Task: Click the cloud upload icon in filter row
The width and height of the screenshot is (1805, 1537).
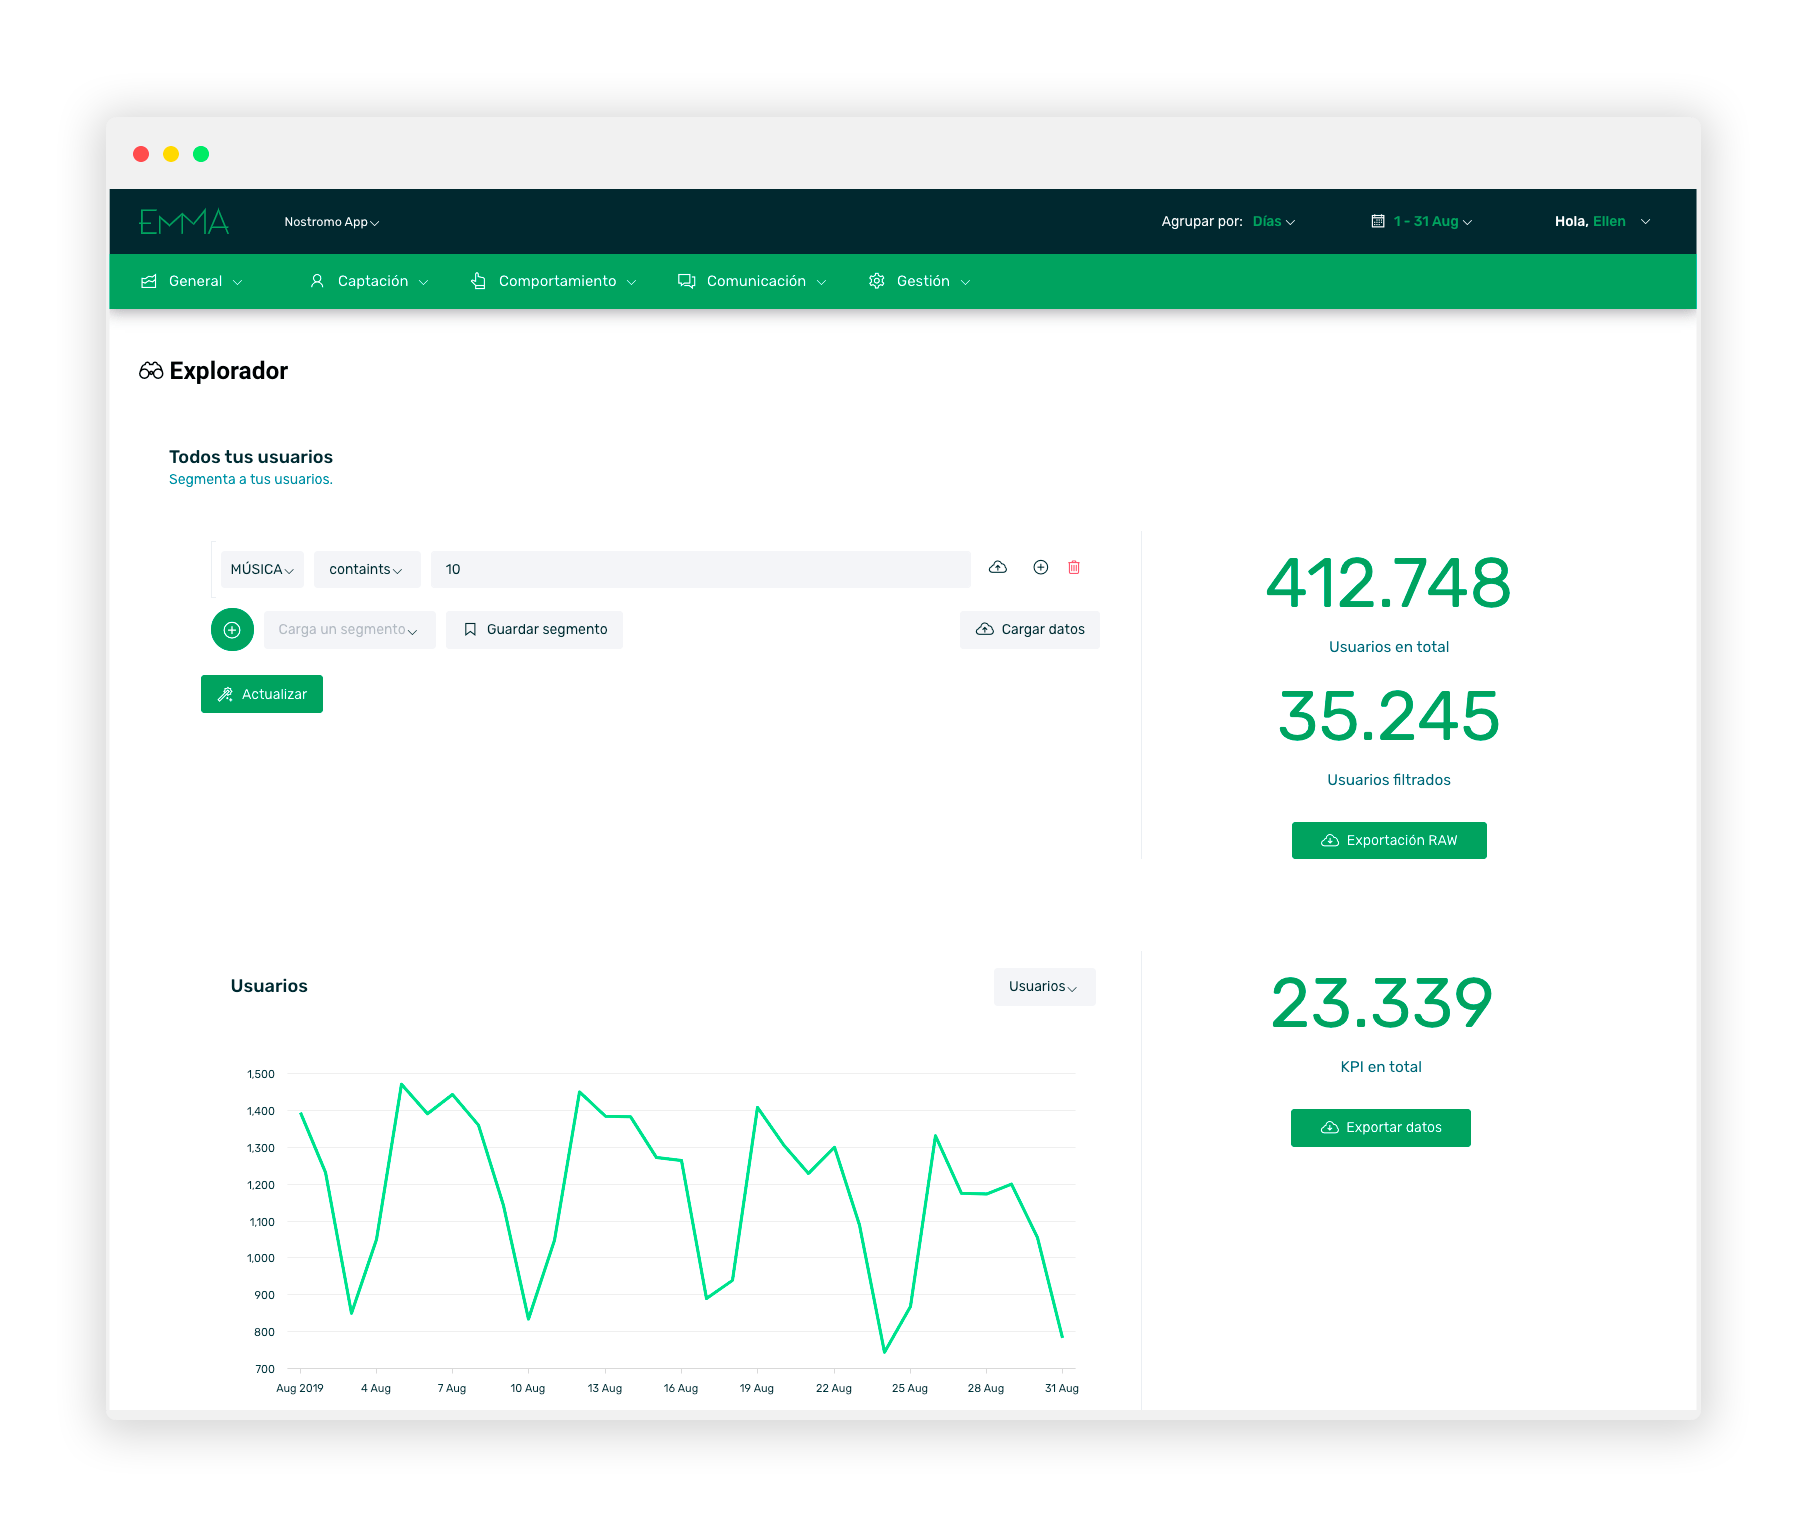Action: (x=998, y=567)
